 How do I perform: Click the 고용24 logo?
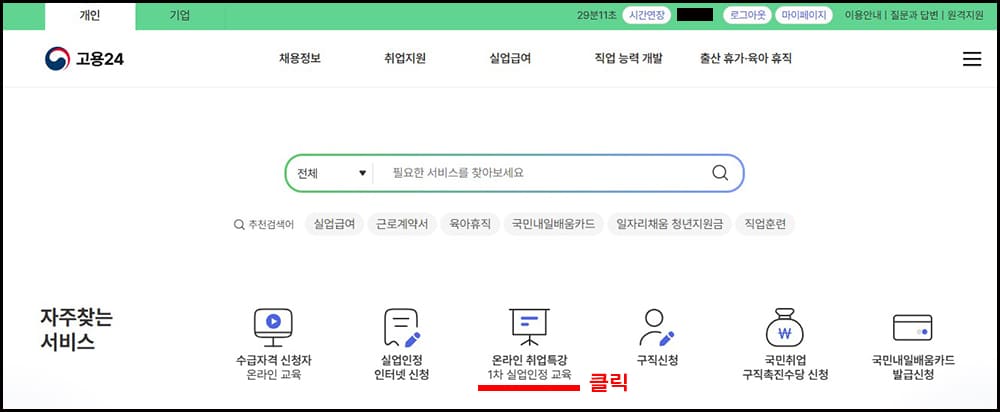(x=84, y=59)
